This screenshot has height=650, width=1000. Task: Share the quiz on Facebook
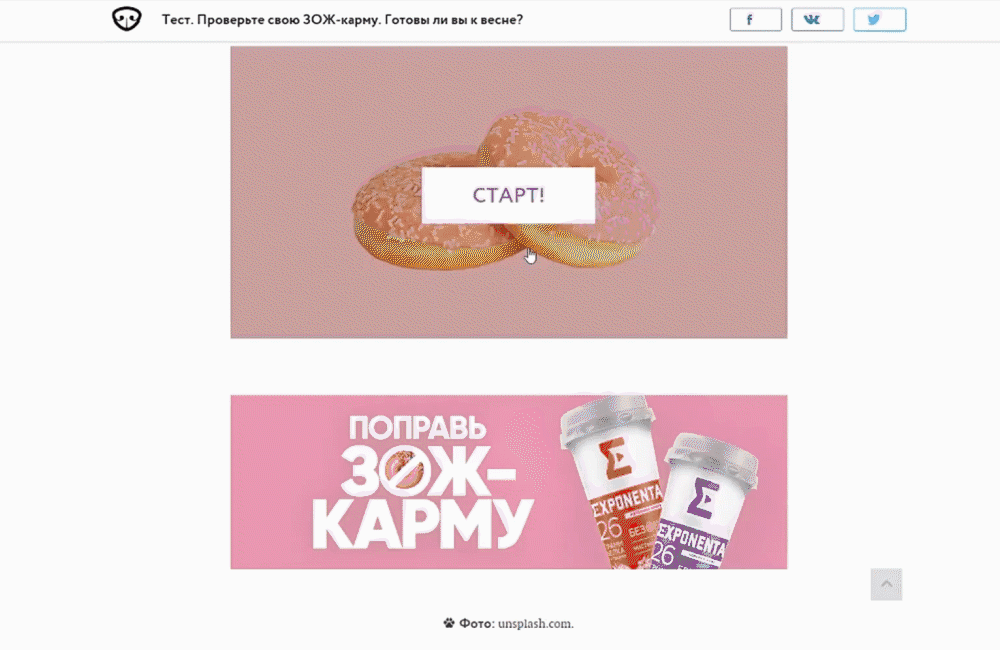point(756,20)
